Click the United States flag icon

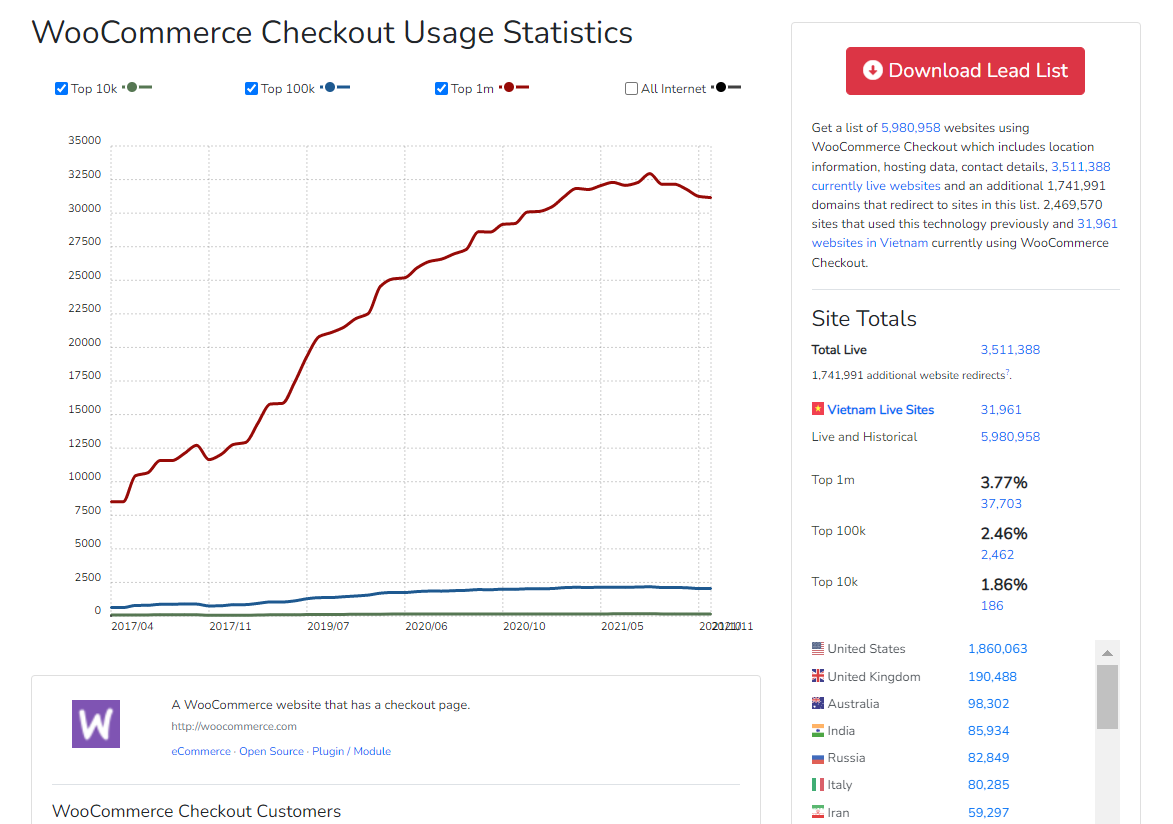click(x=818, y=648)
